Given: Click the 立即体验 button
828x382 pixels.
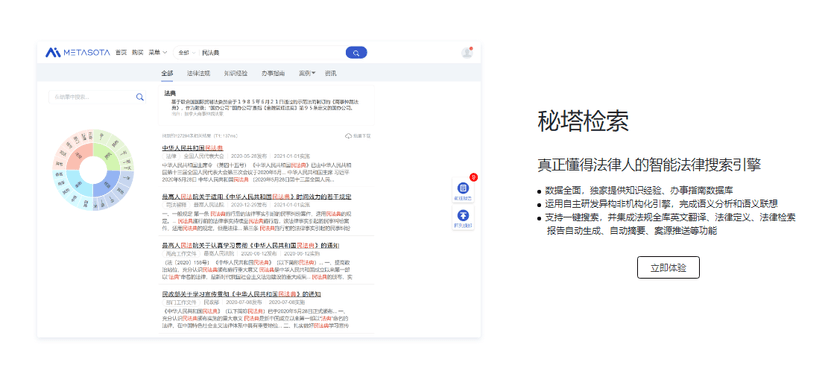Looking at the screenshot, I should [x=668, y=267].
